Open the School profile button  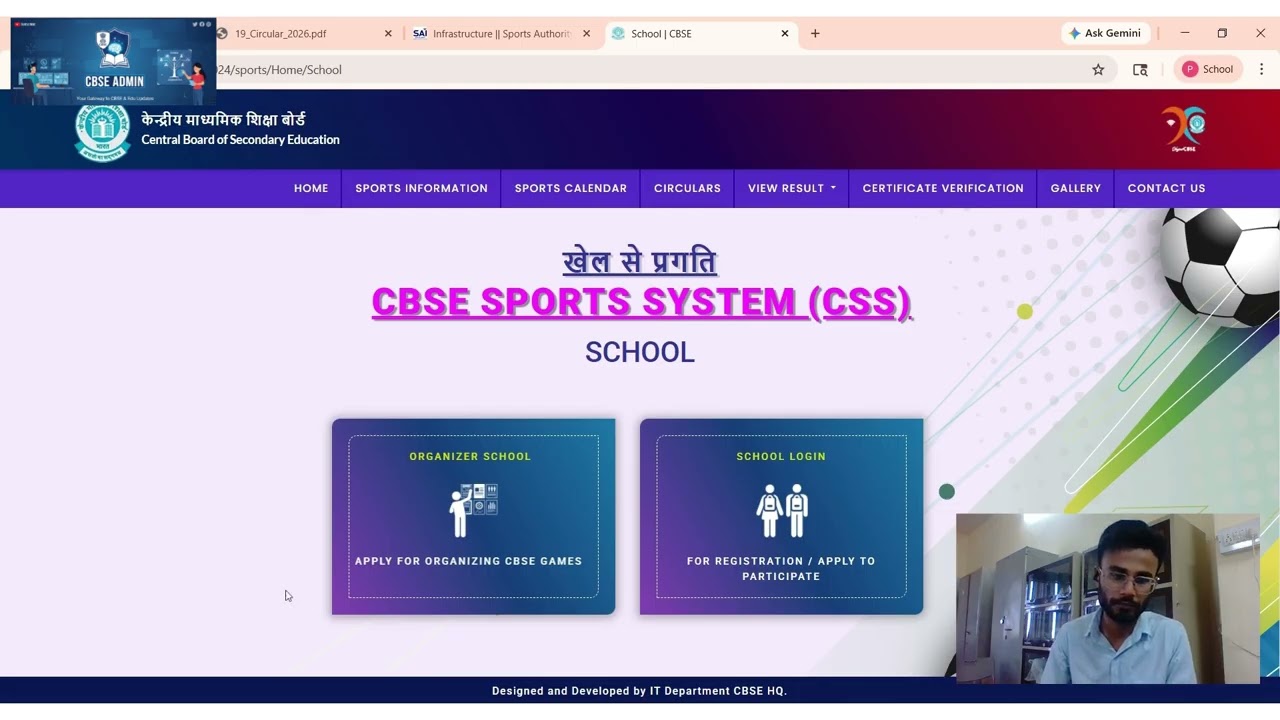(x=1208, y=69)
